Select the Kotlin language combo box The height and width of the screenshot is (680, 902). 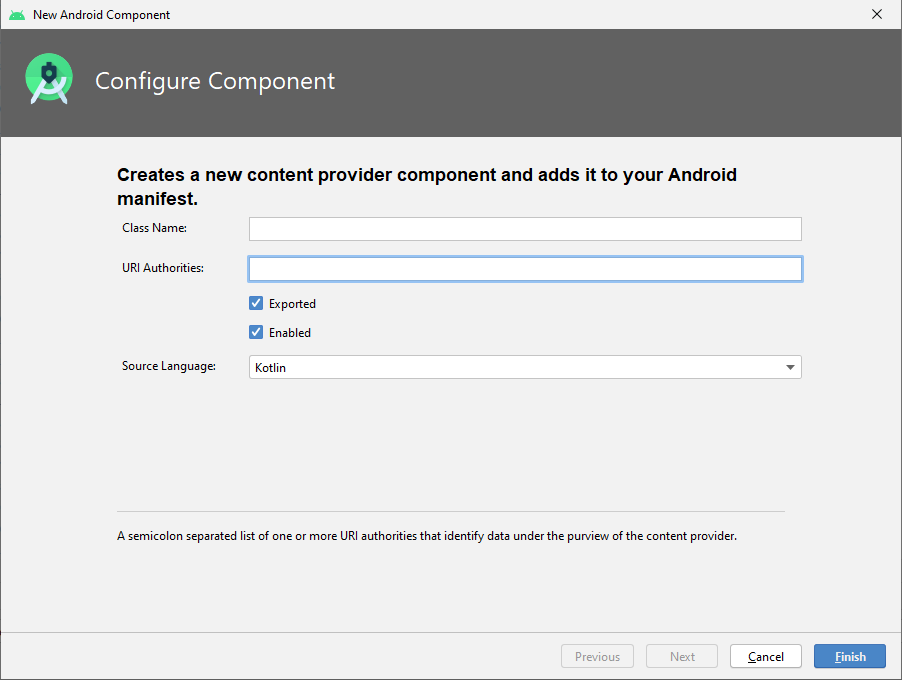[525, 367]
